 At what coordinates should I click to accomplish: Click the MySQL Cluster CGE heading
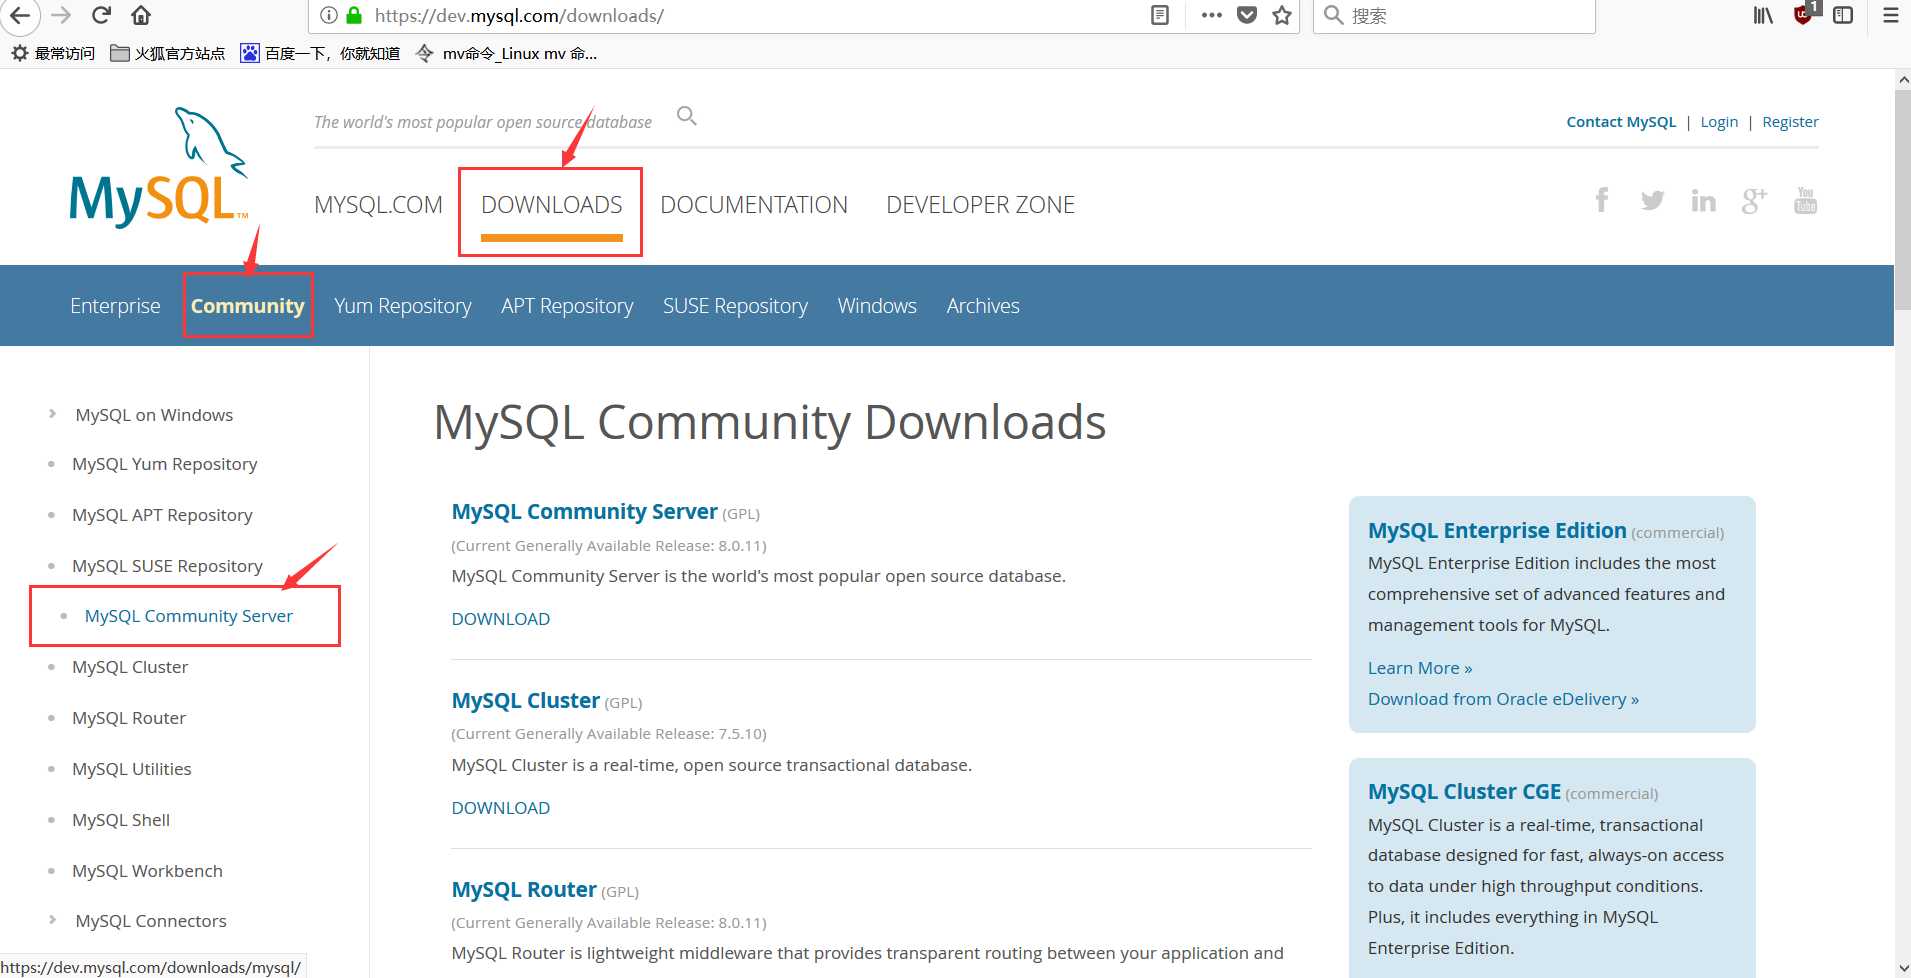1464,792
